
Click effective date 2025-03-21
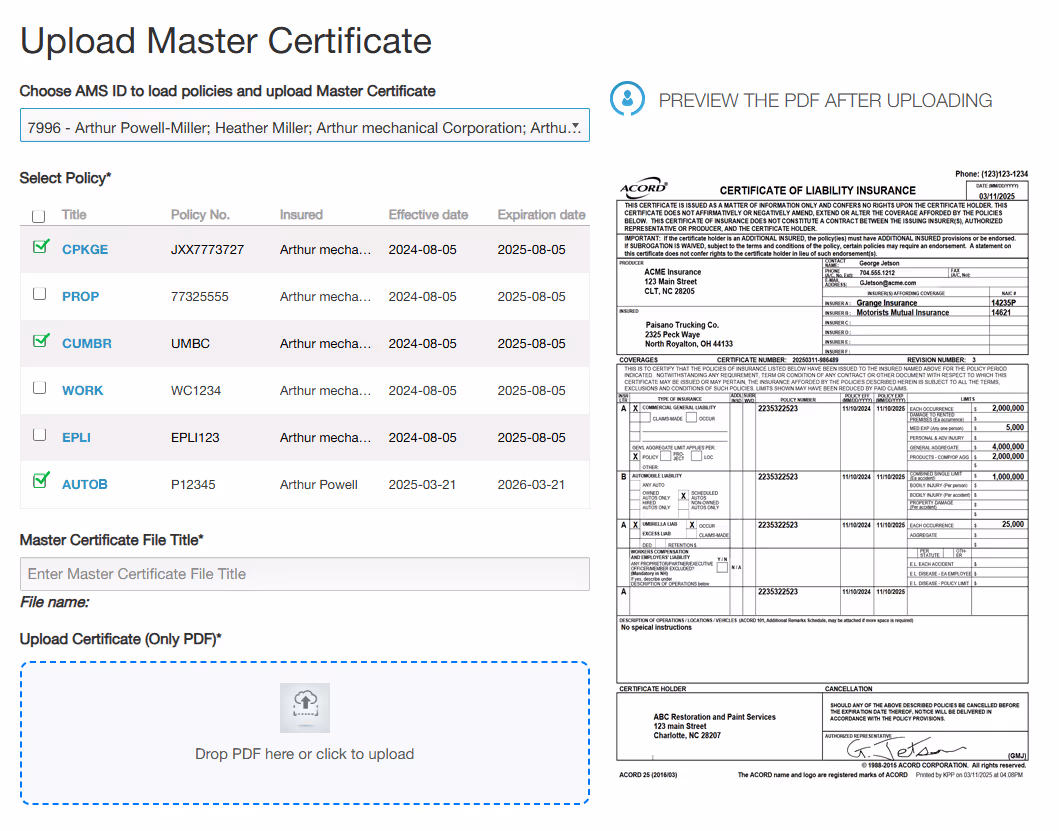[x=422, y=484]
